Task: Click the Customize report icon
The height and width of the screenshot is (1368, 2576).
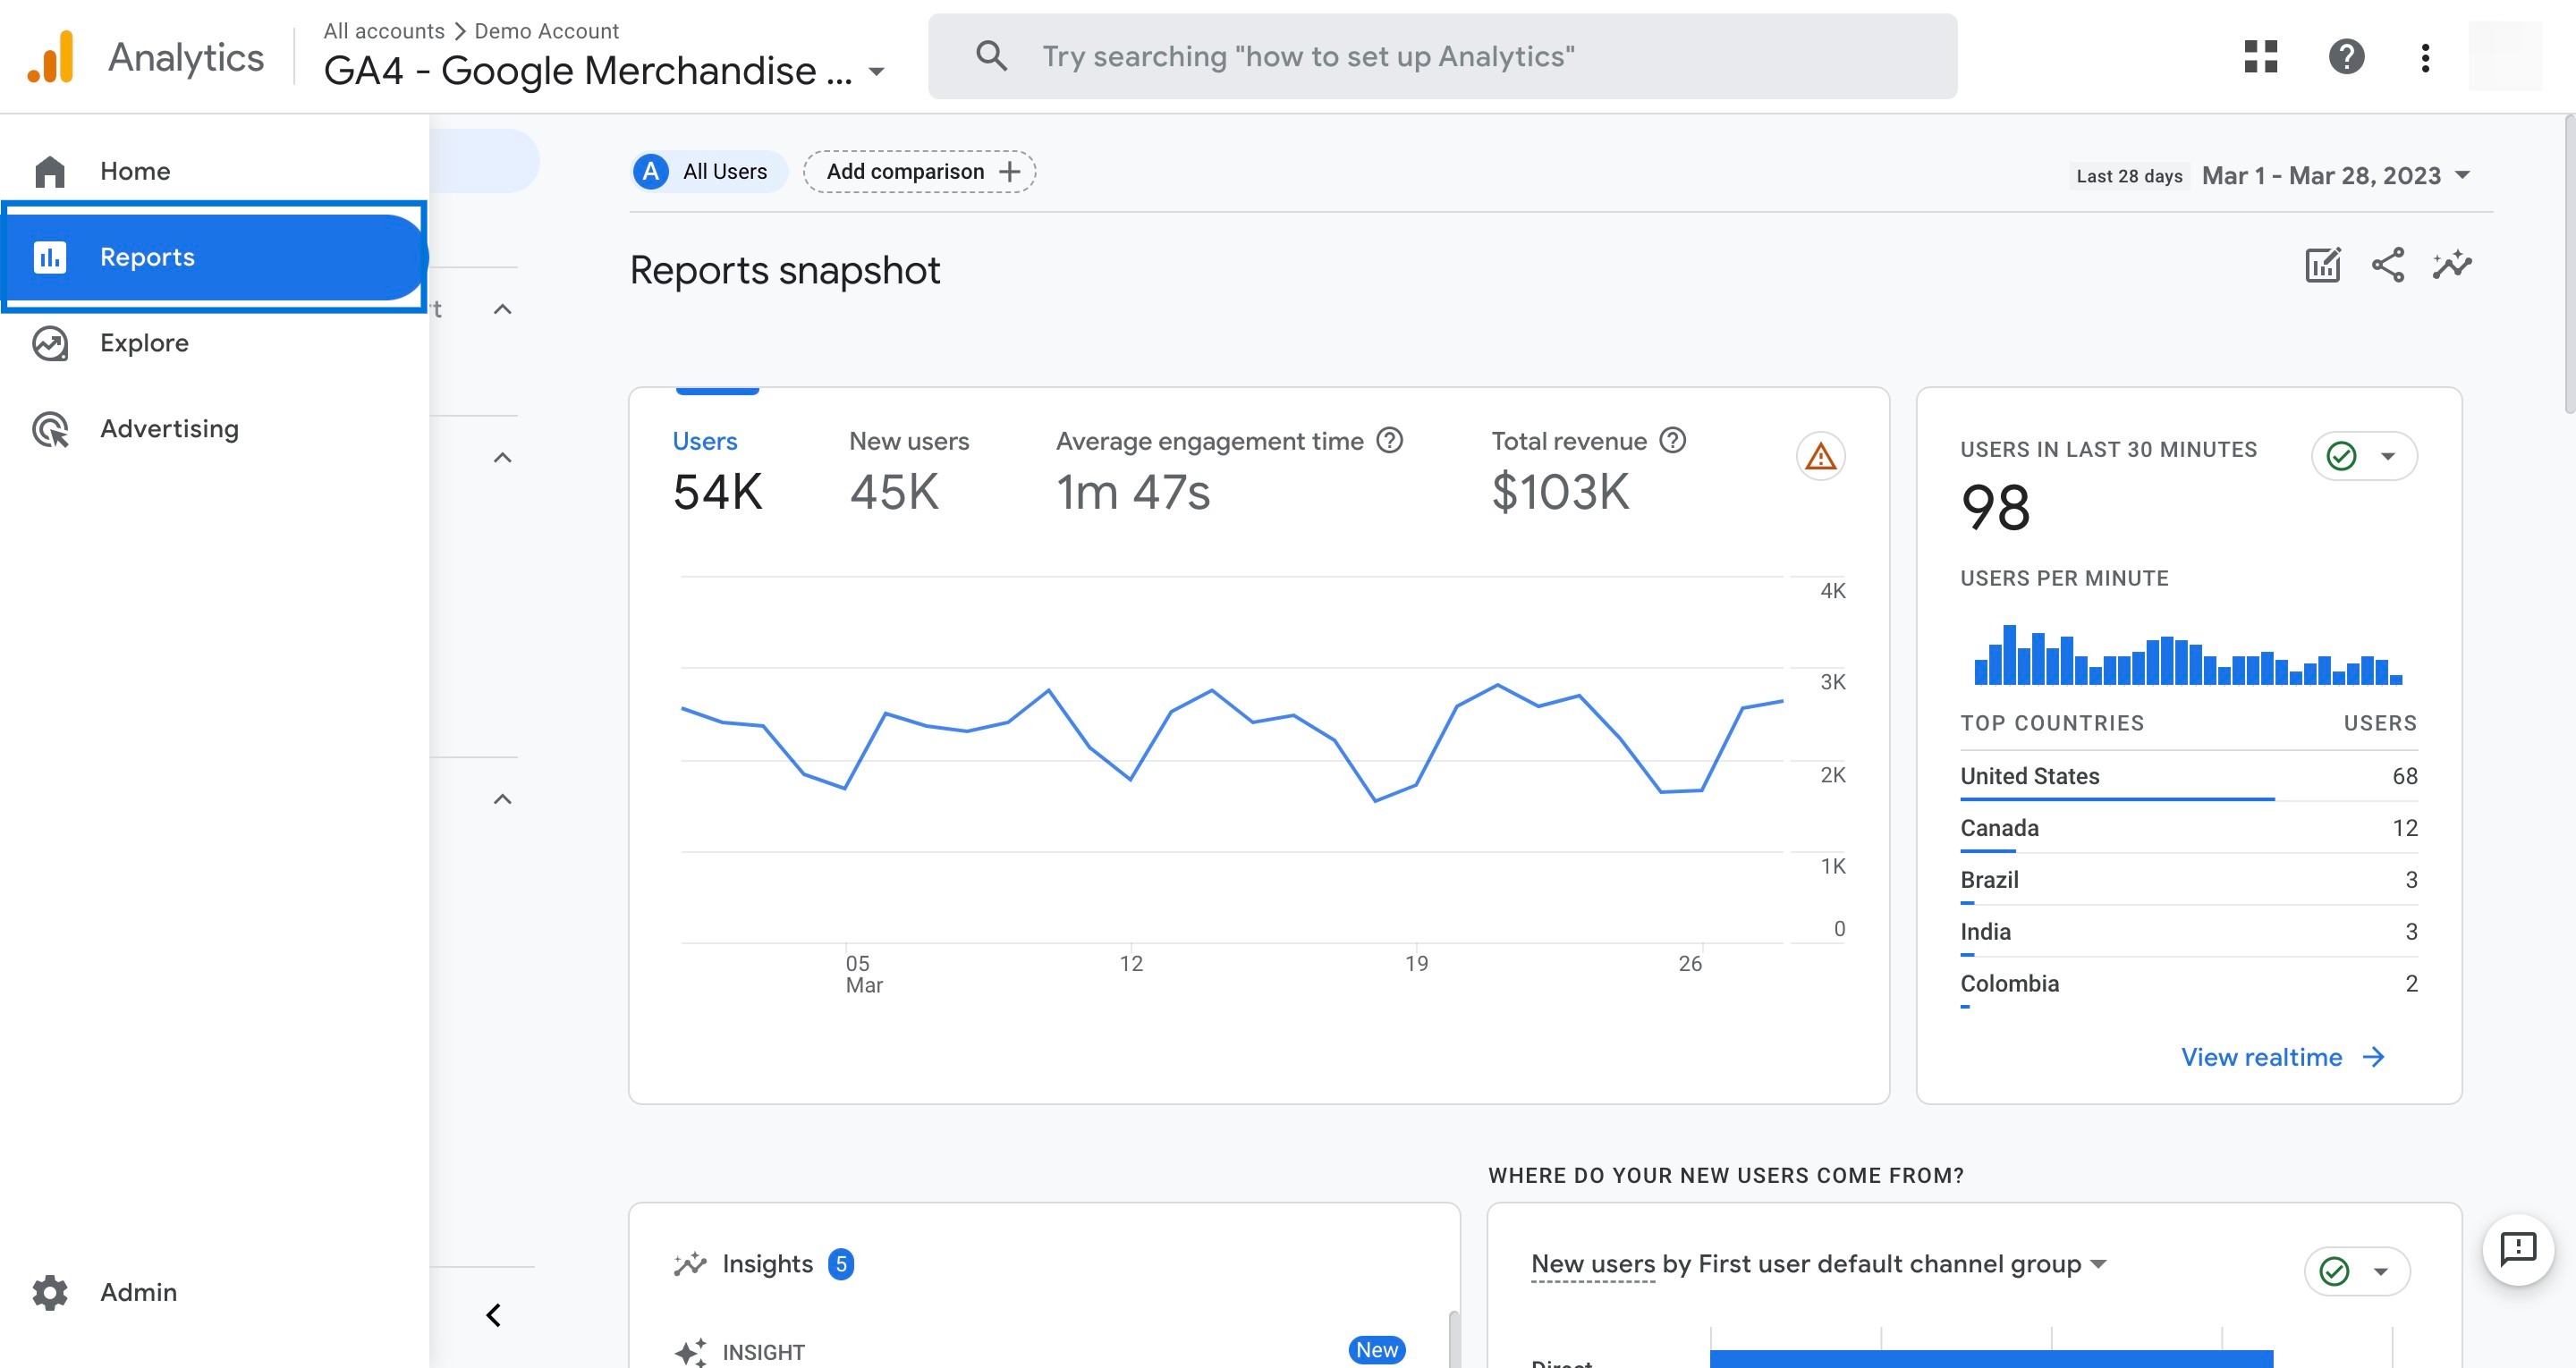Action: [2322, 265]
